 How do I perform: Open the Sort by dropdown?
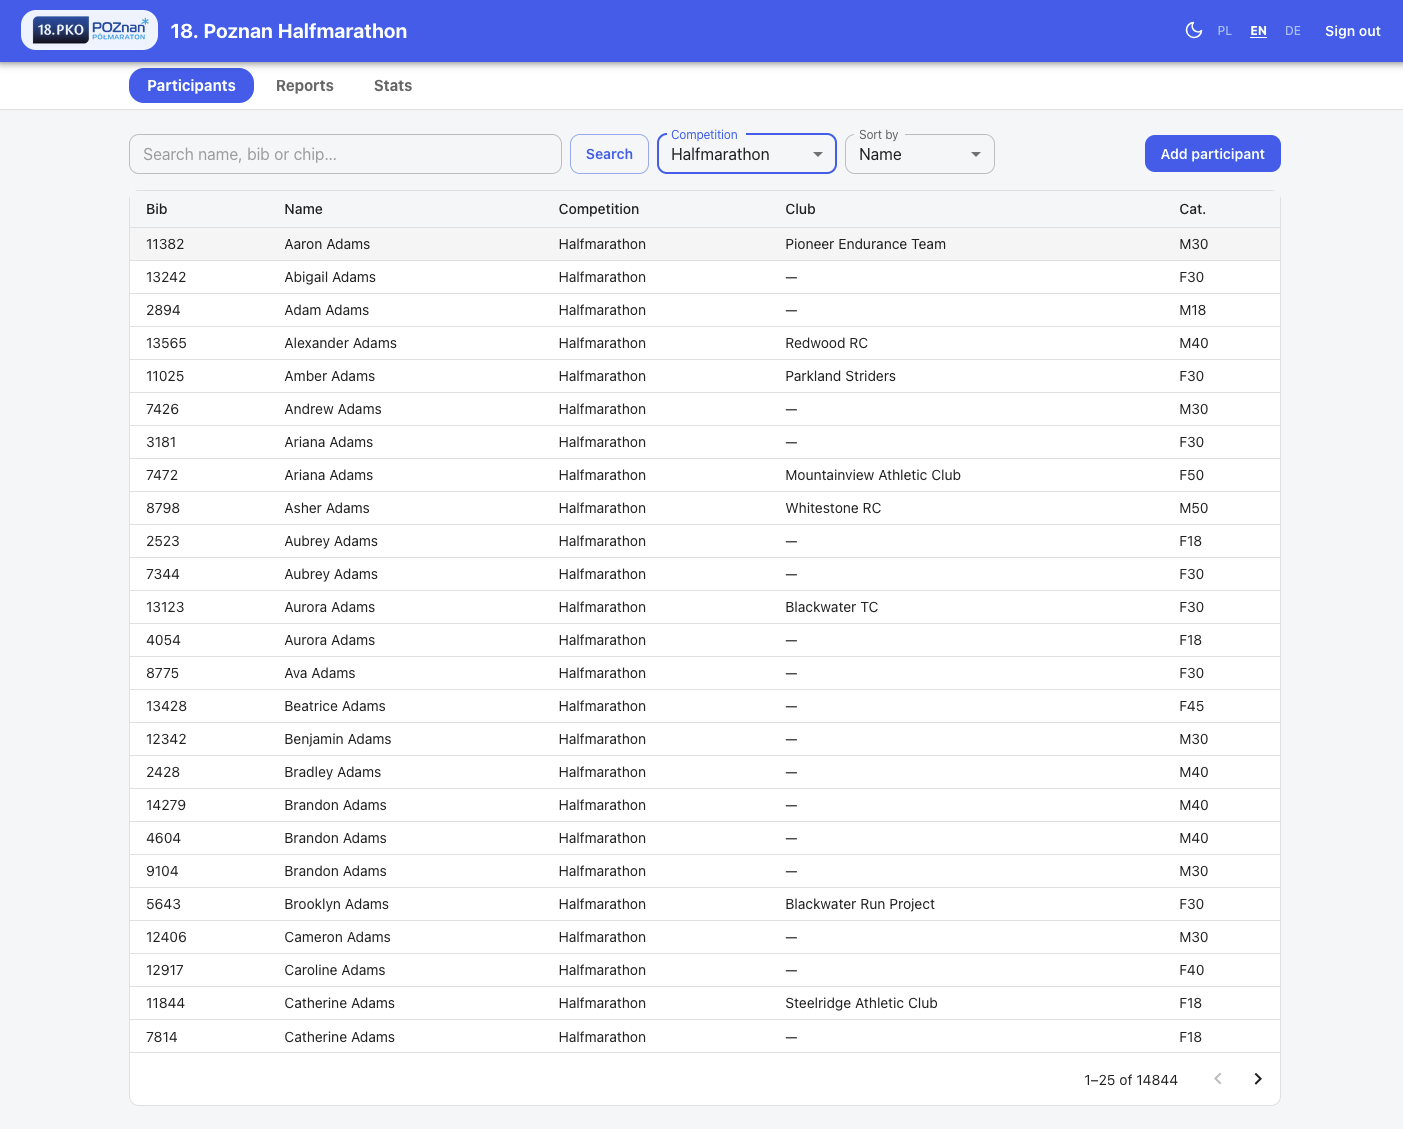(x=920, y=154)
